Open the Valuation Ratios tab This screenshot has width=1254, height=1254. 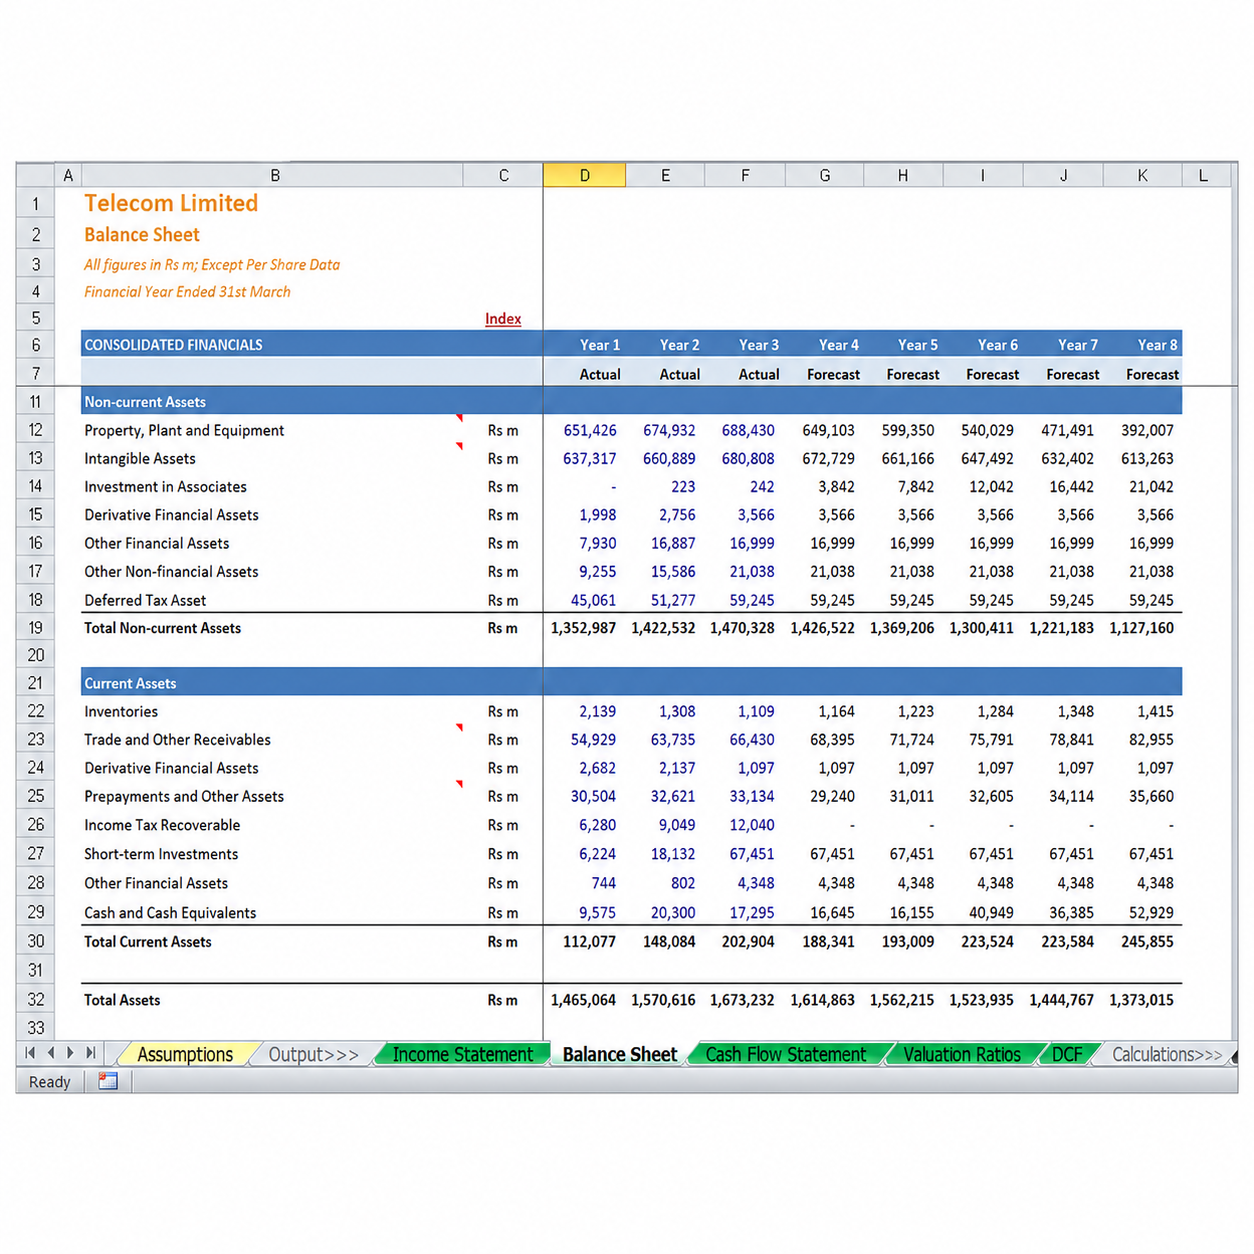[x=962, y=1054]
